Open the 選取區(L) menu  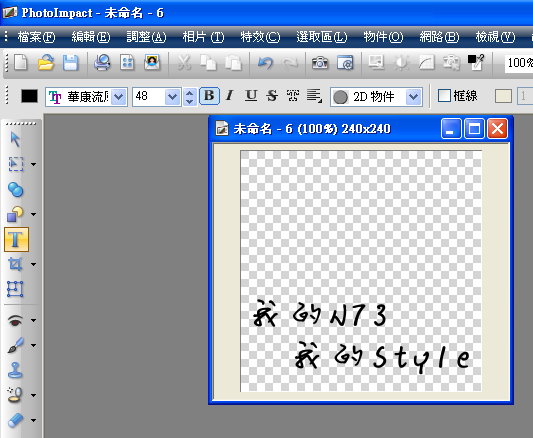[322, 37]
